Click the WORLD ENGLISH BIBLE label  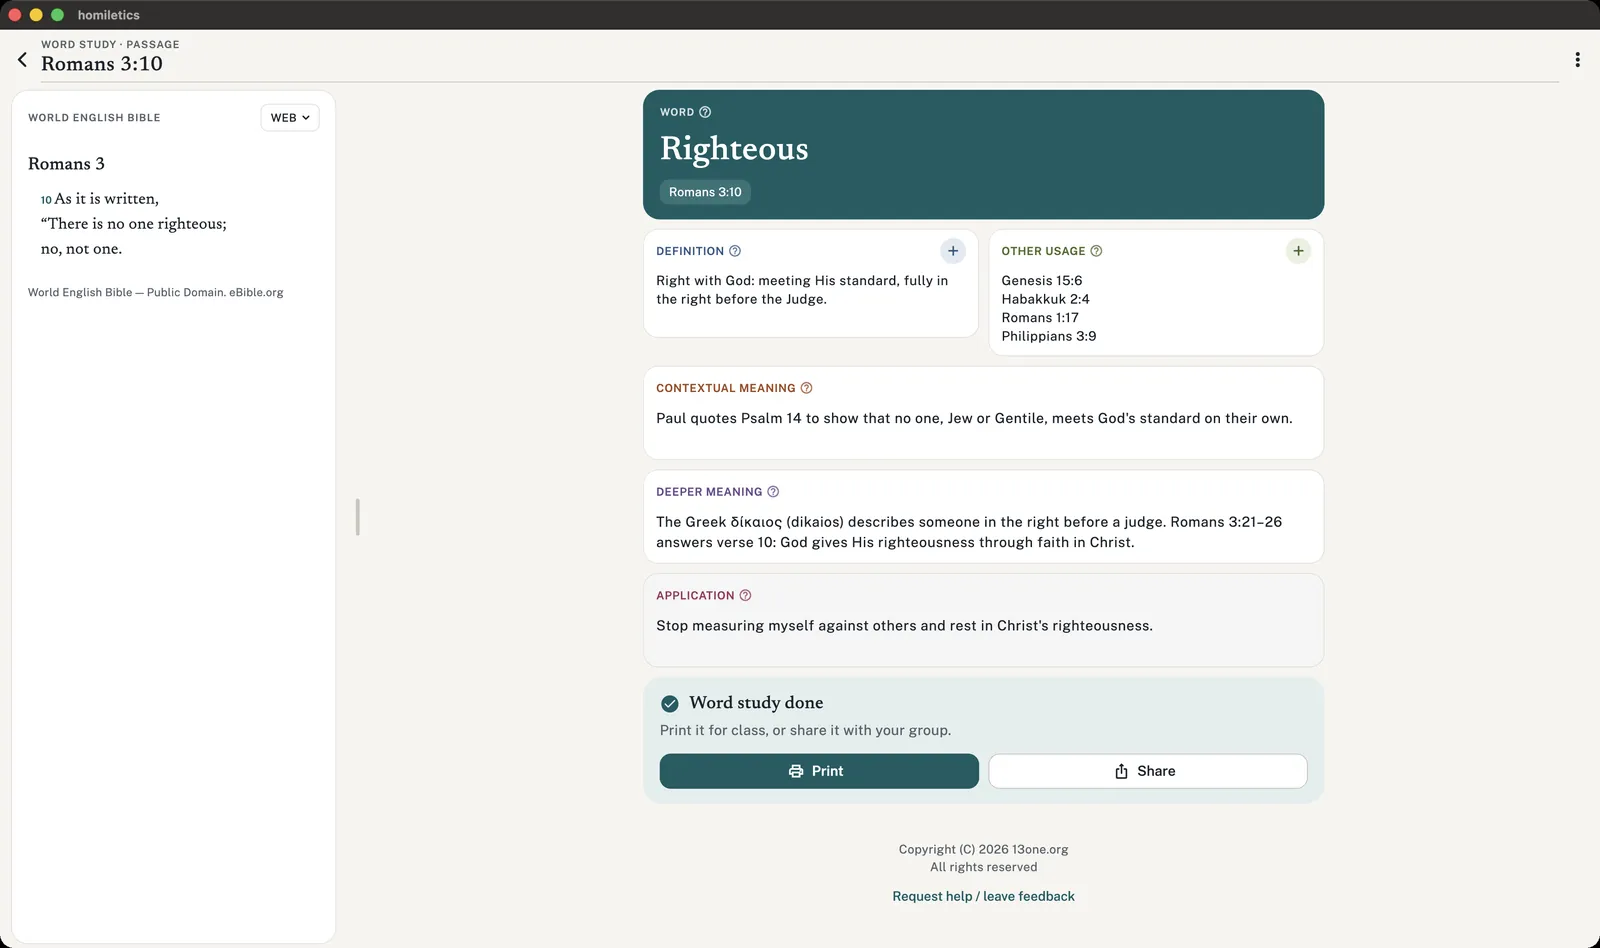click(x=94, y=118)
